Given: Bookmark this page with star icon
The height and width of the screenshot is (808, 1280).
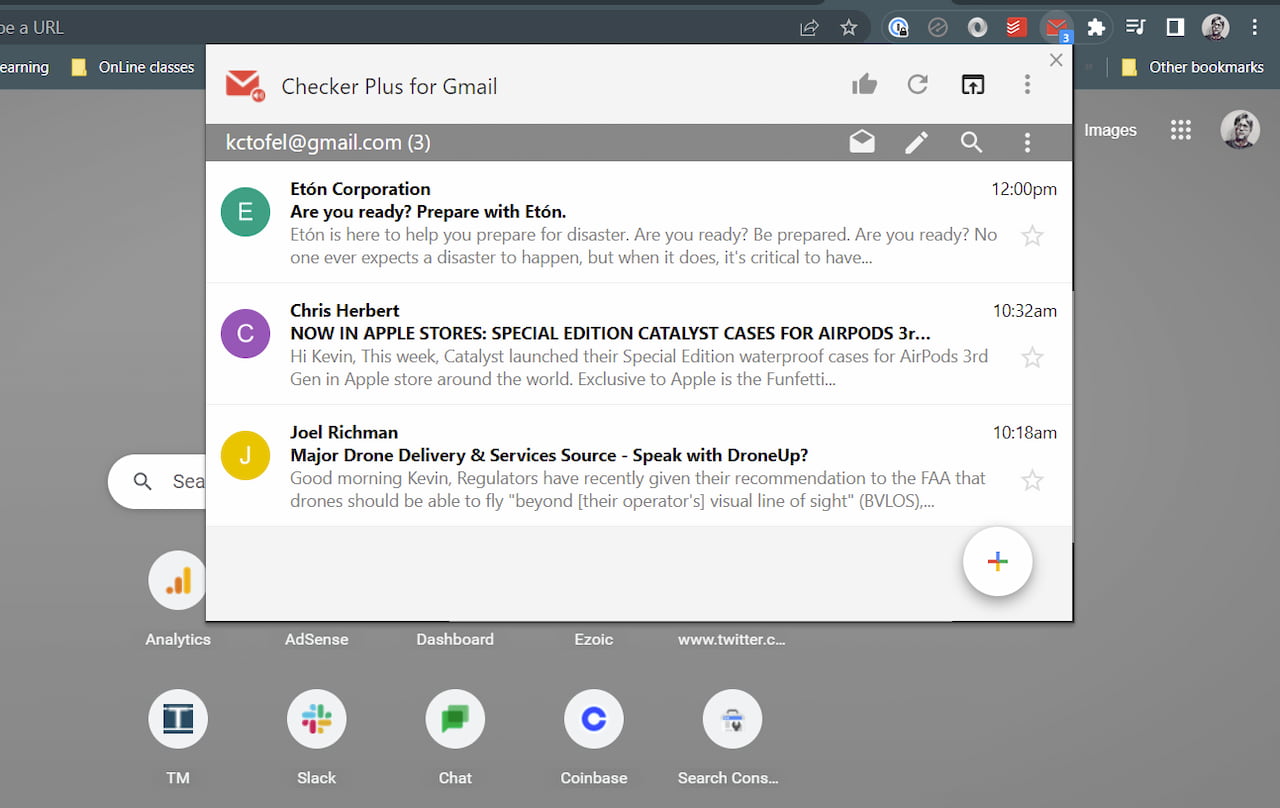Looking at the screenshot, I should pyautogui.click(x=848, y=28).
